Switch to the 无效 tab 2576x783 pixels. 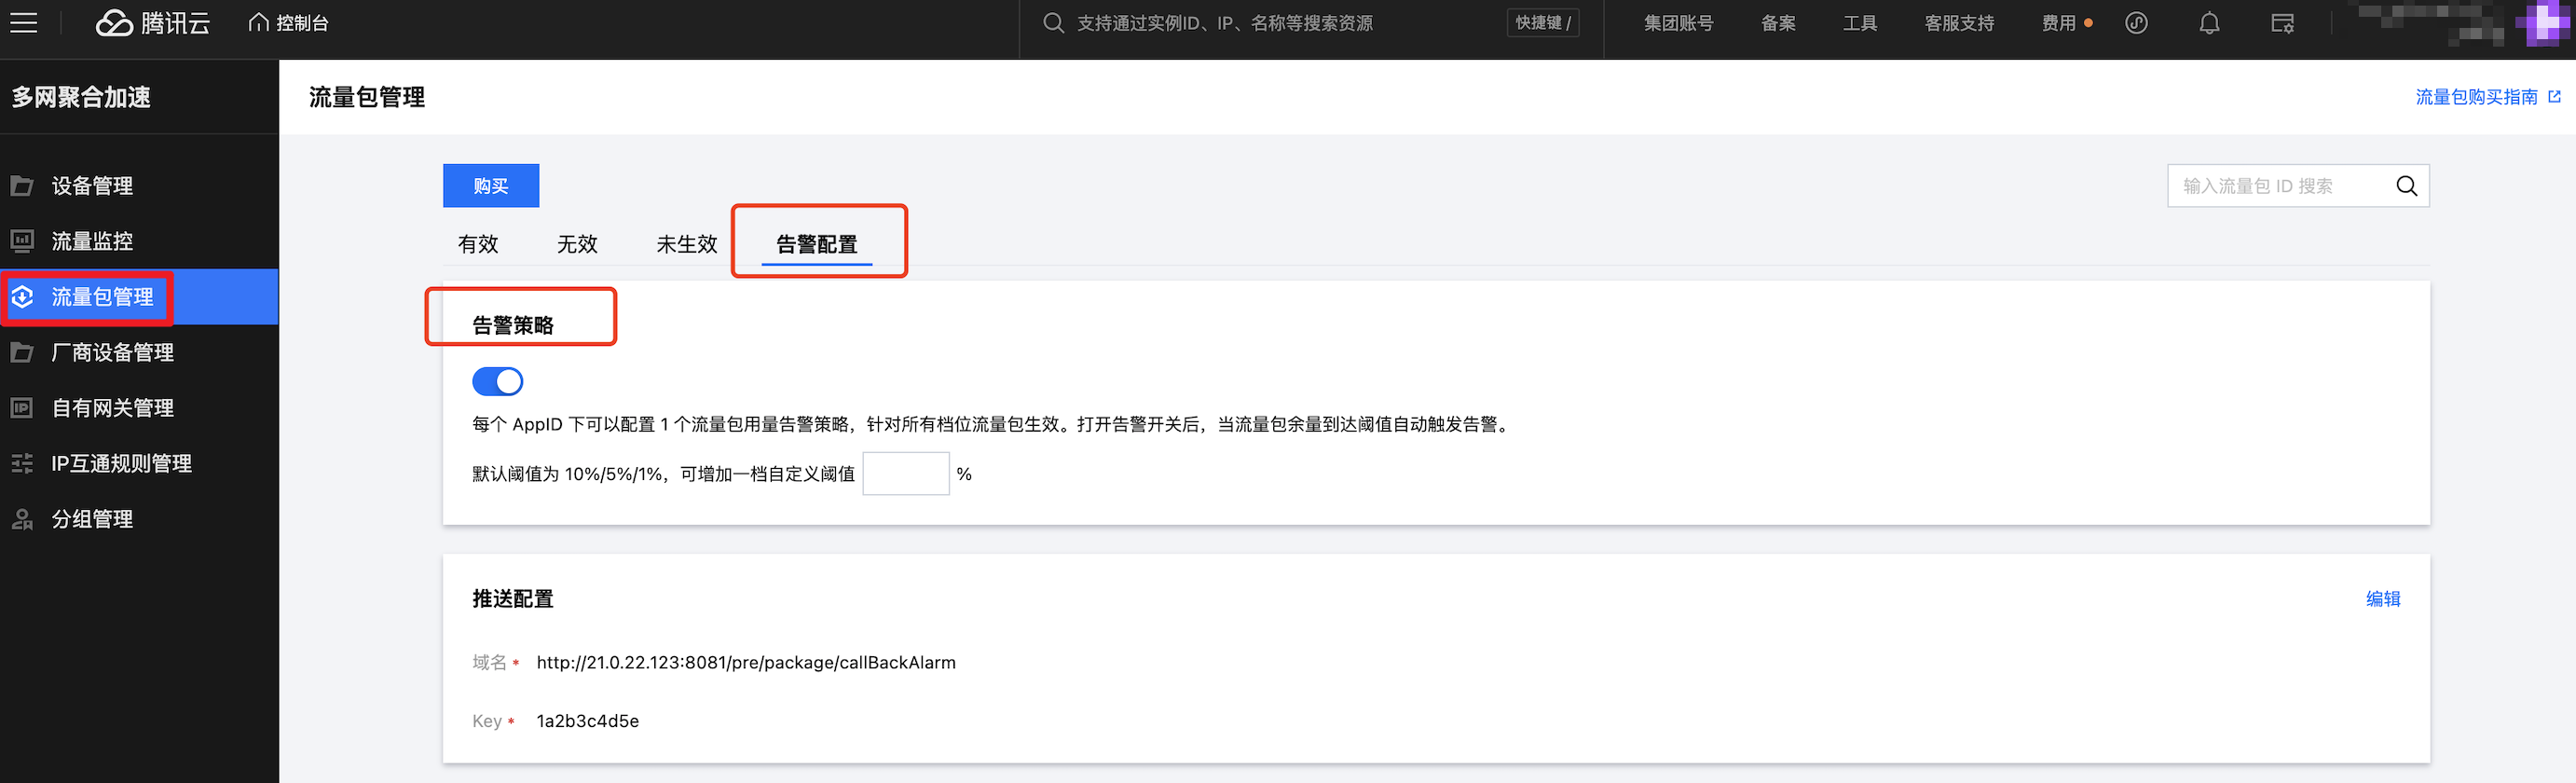pyautogui.click(x=577, y=244)
